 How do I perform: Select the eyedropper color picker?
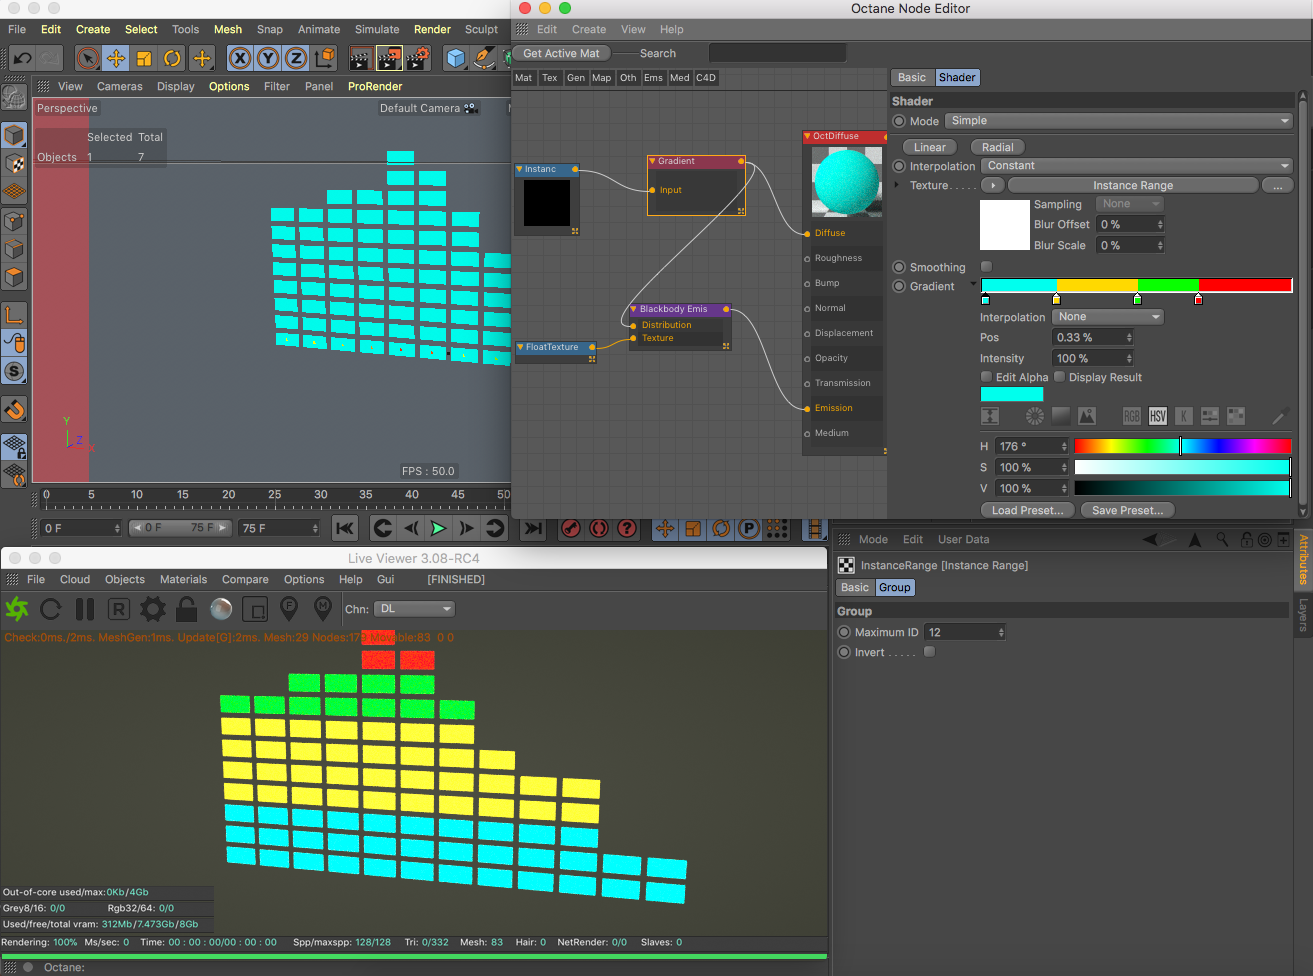[1280, 416]
